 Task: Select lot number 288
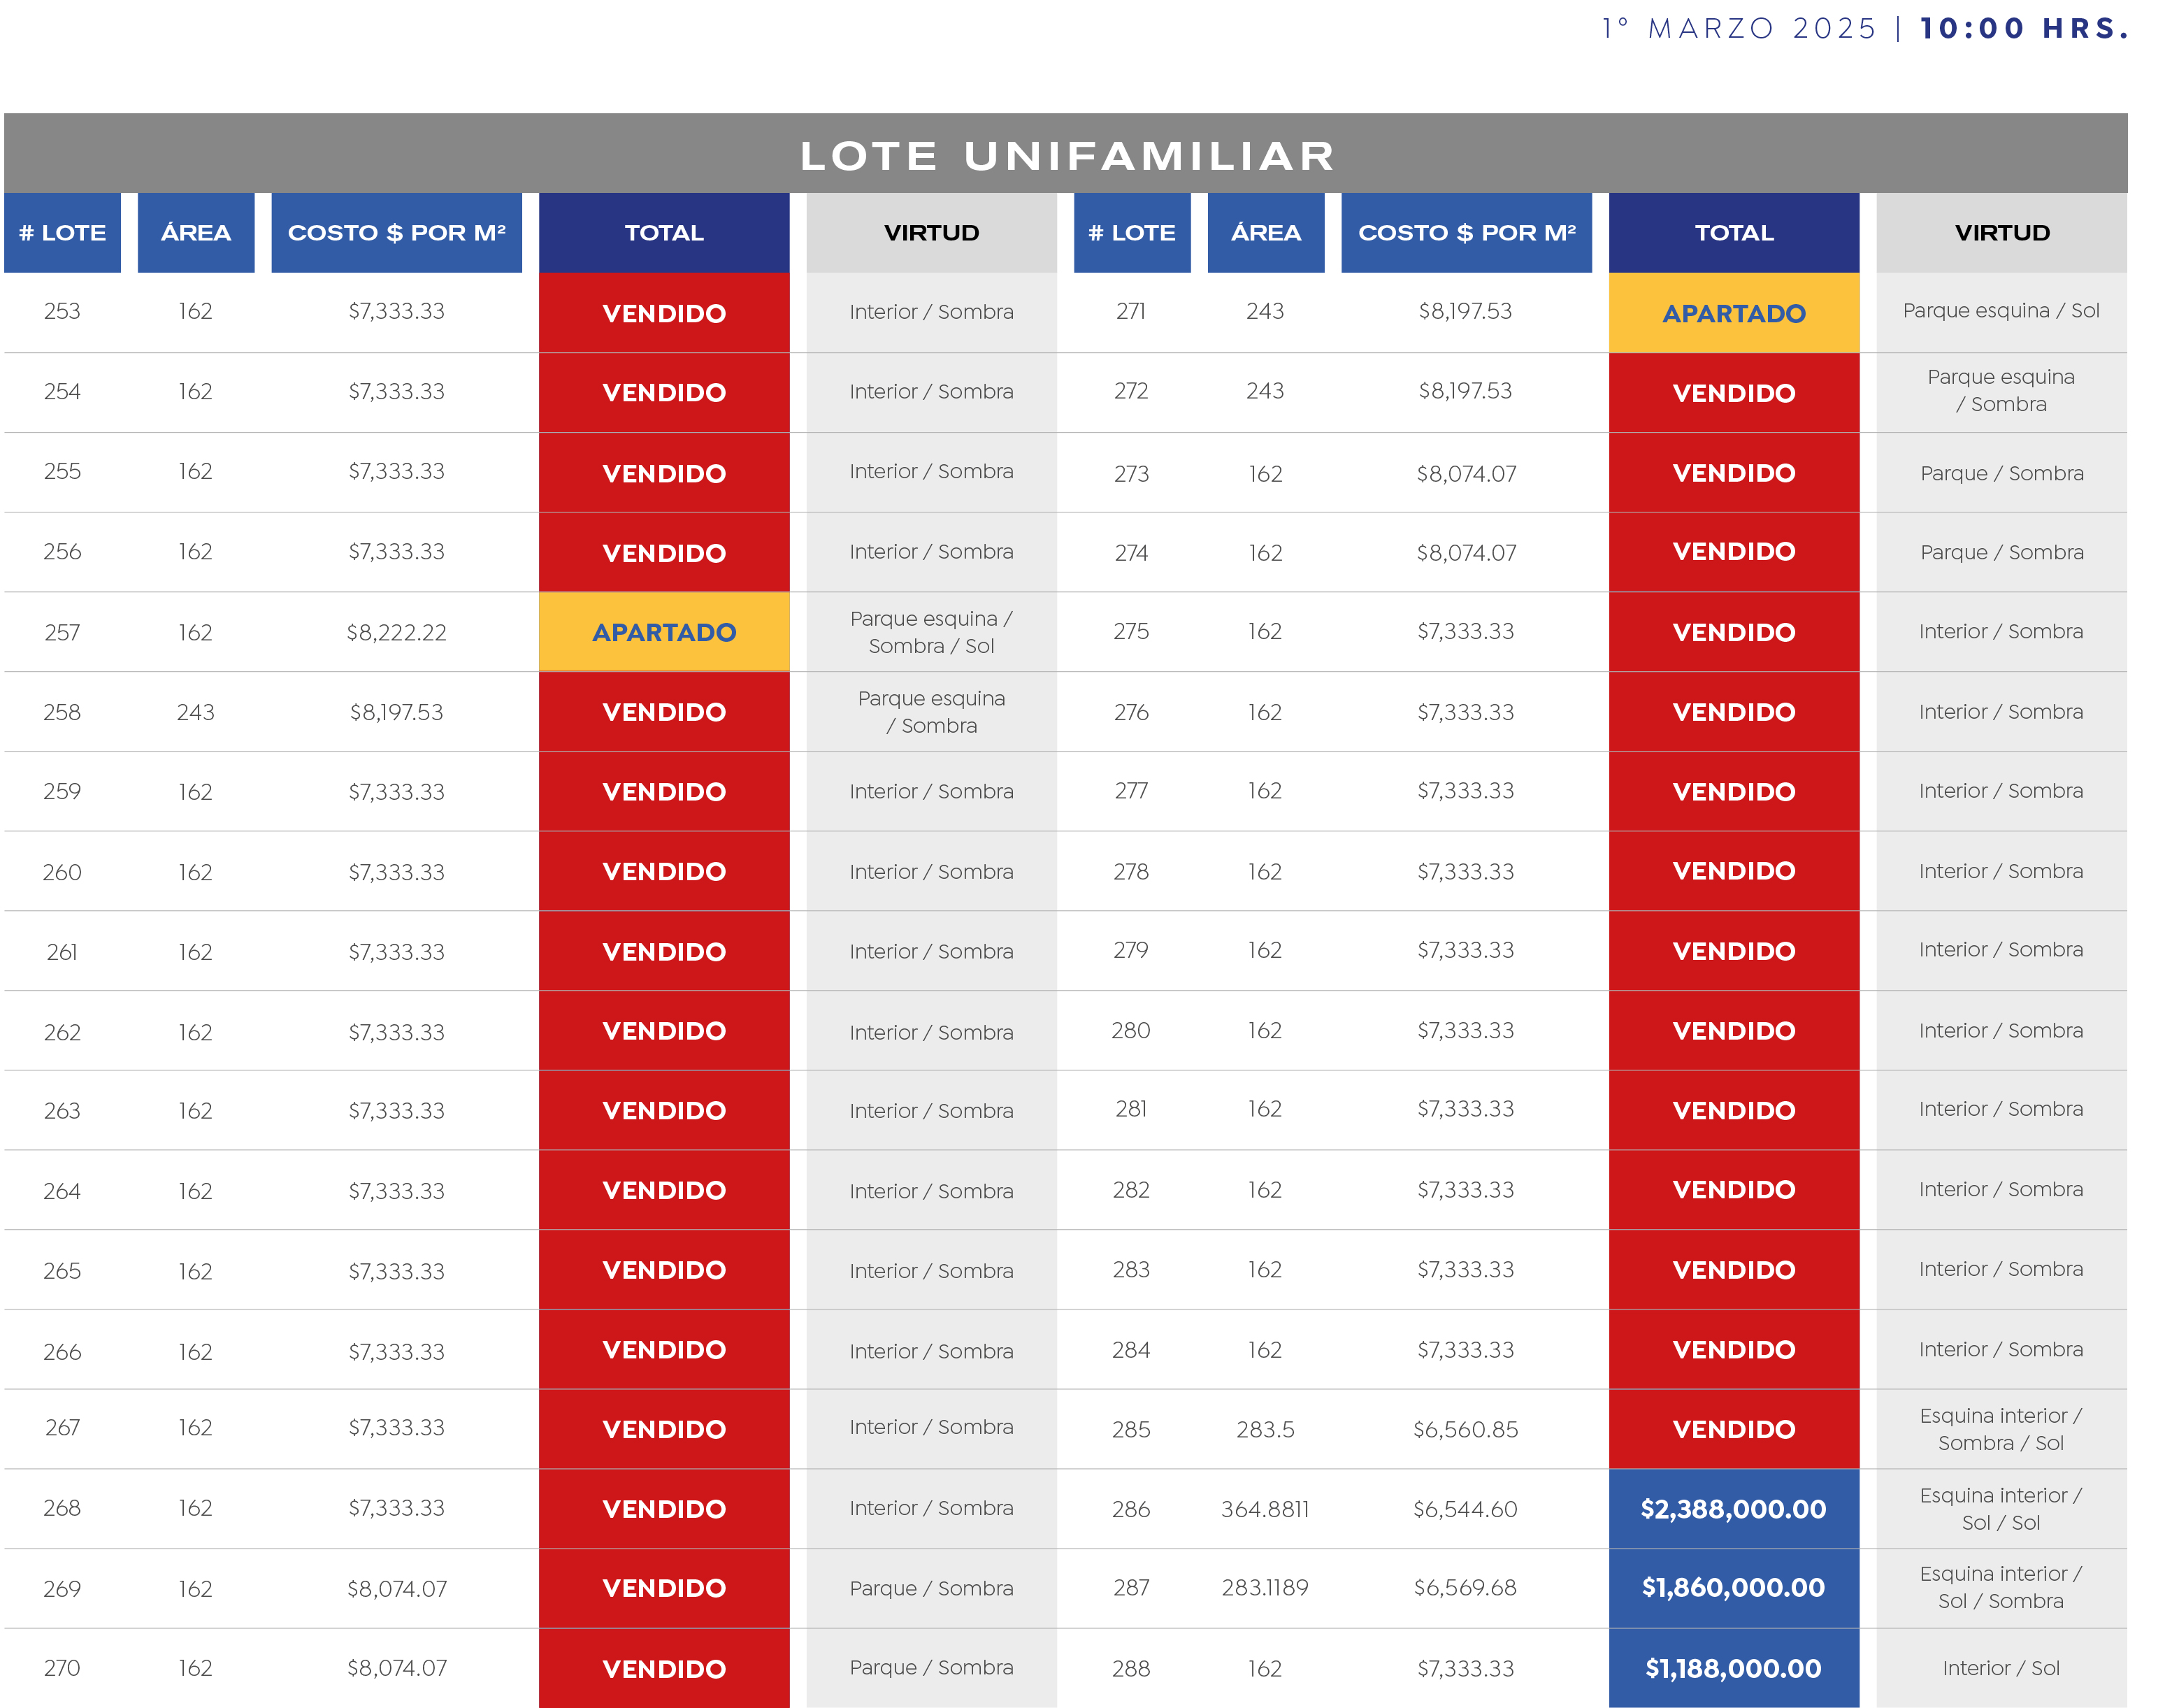[1131, 1668]
